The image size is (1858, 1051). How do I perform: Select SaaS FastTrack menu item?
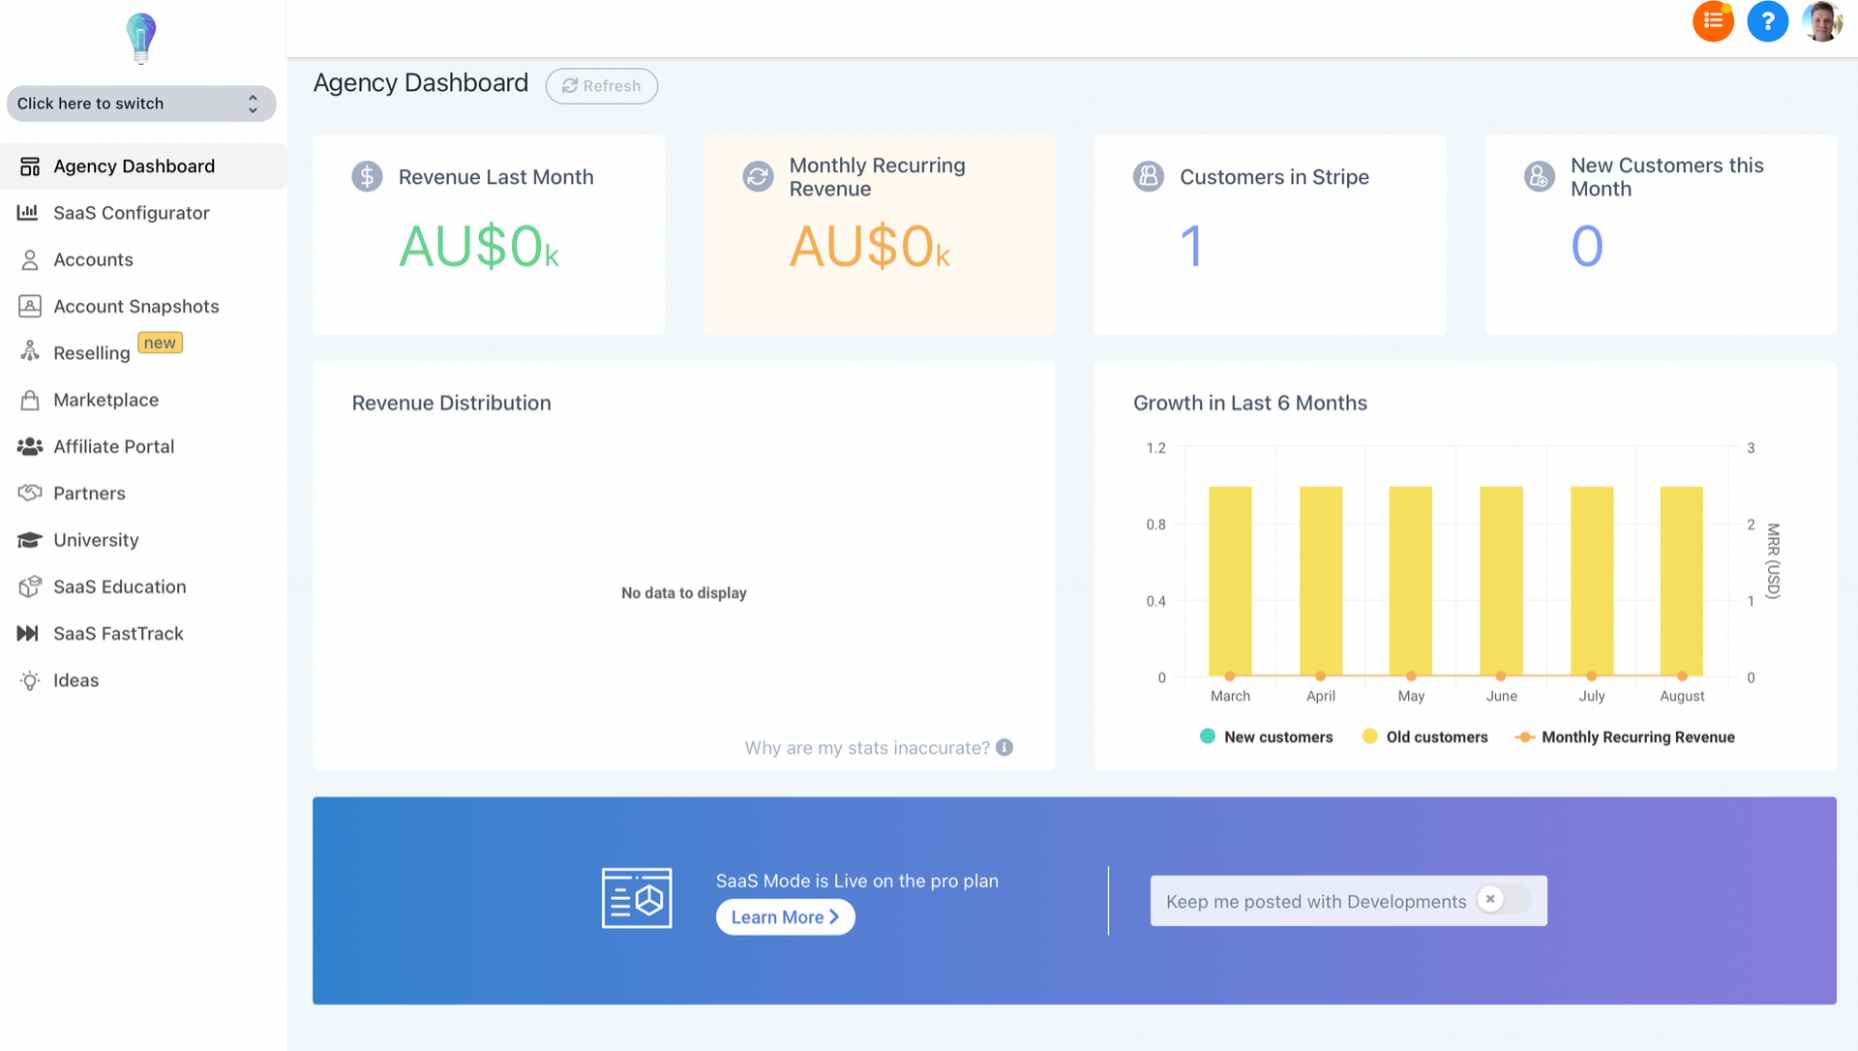click(x=143, y=633)
